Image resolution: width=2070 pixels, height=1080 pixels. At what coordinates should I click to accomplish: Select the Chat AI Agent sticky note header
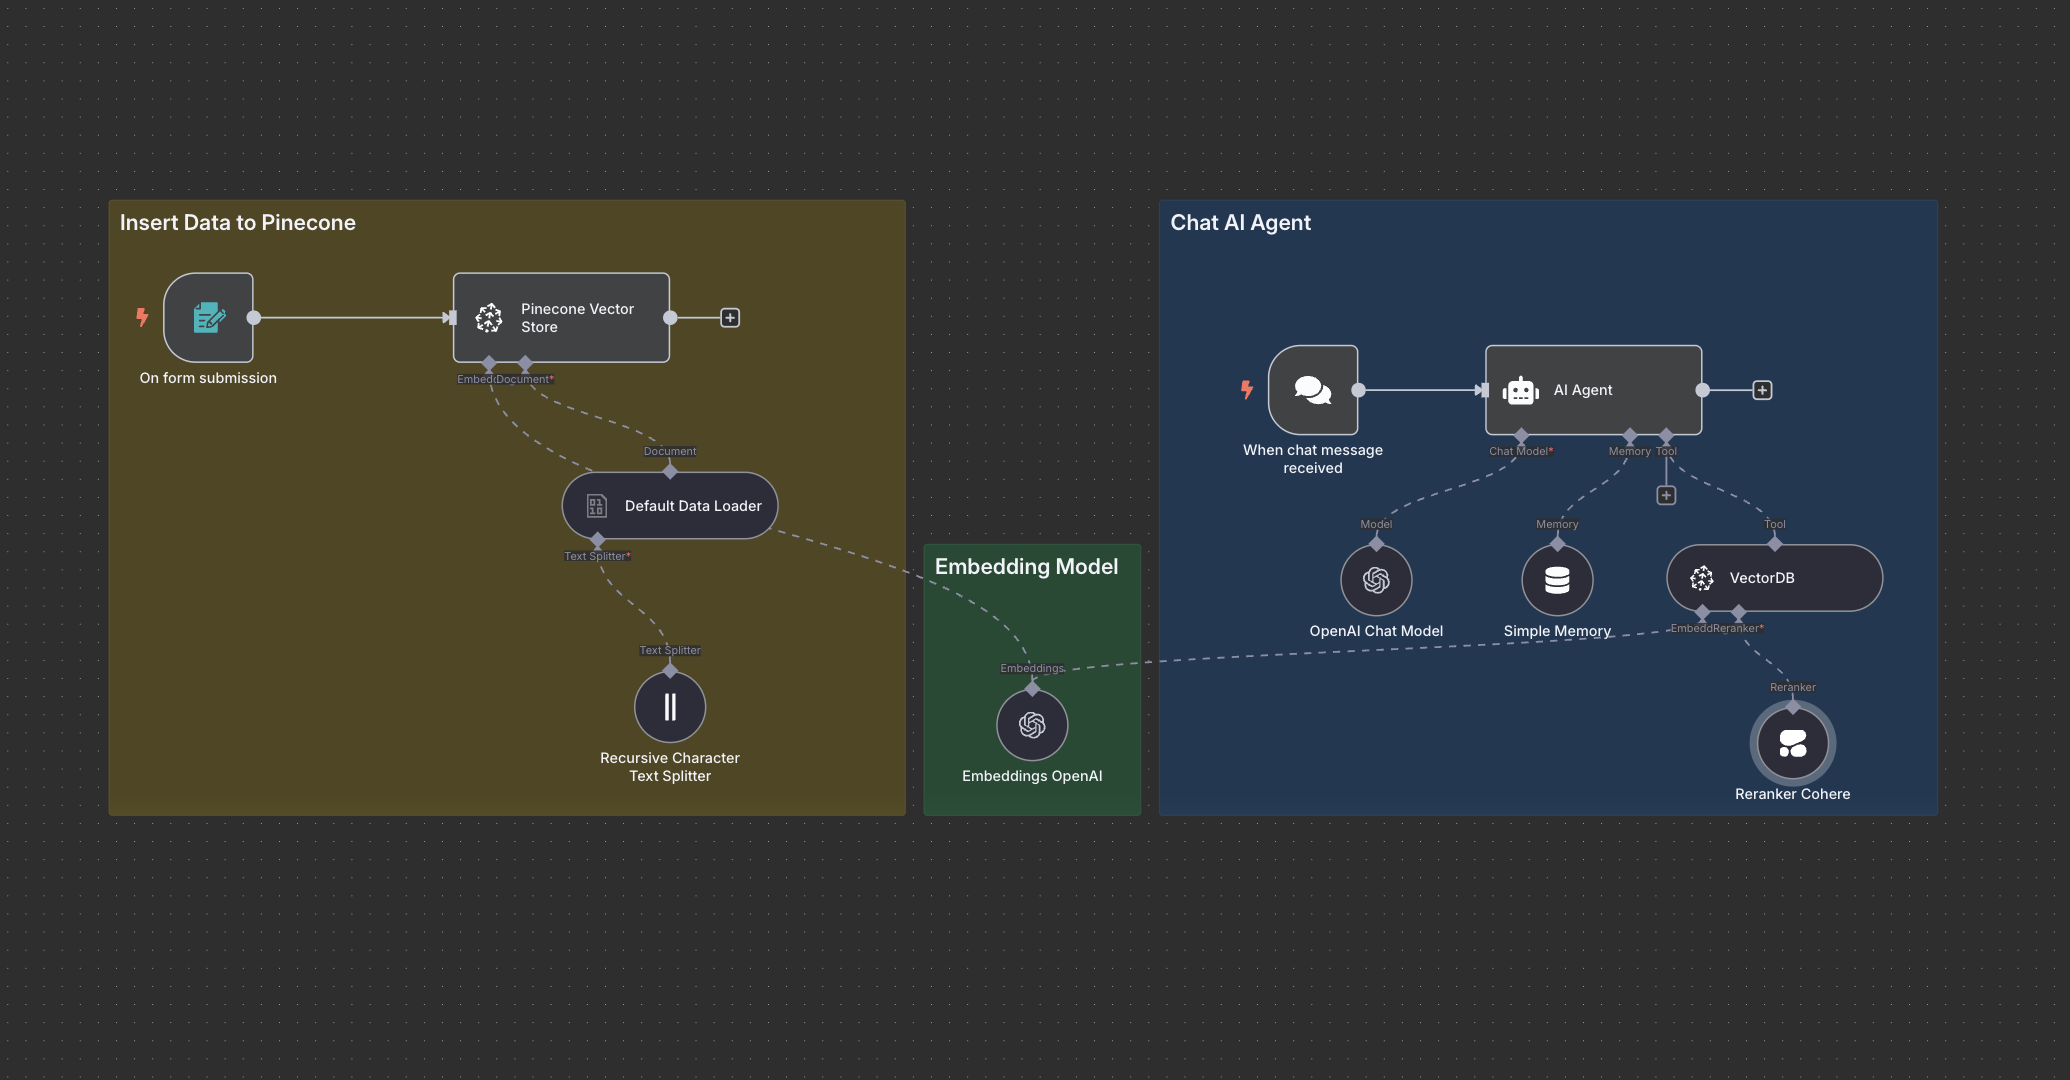[1240, 223]
